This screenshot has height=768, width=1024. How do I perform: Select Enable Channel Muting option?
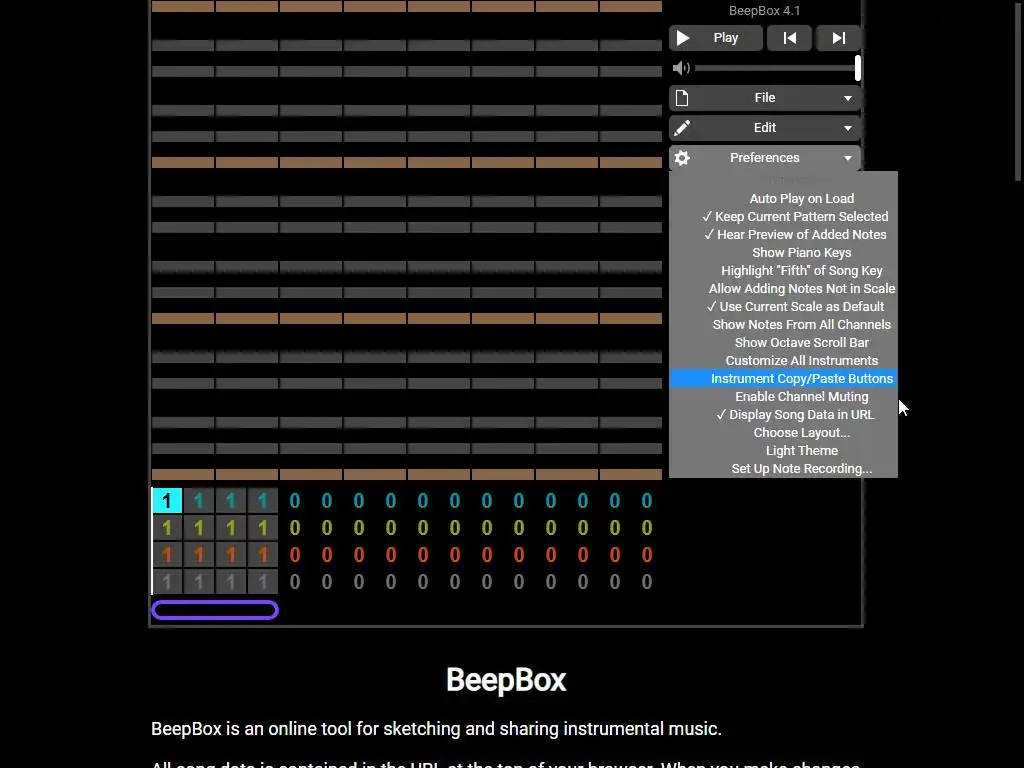click(x=783, y=397)
